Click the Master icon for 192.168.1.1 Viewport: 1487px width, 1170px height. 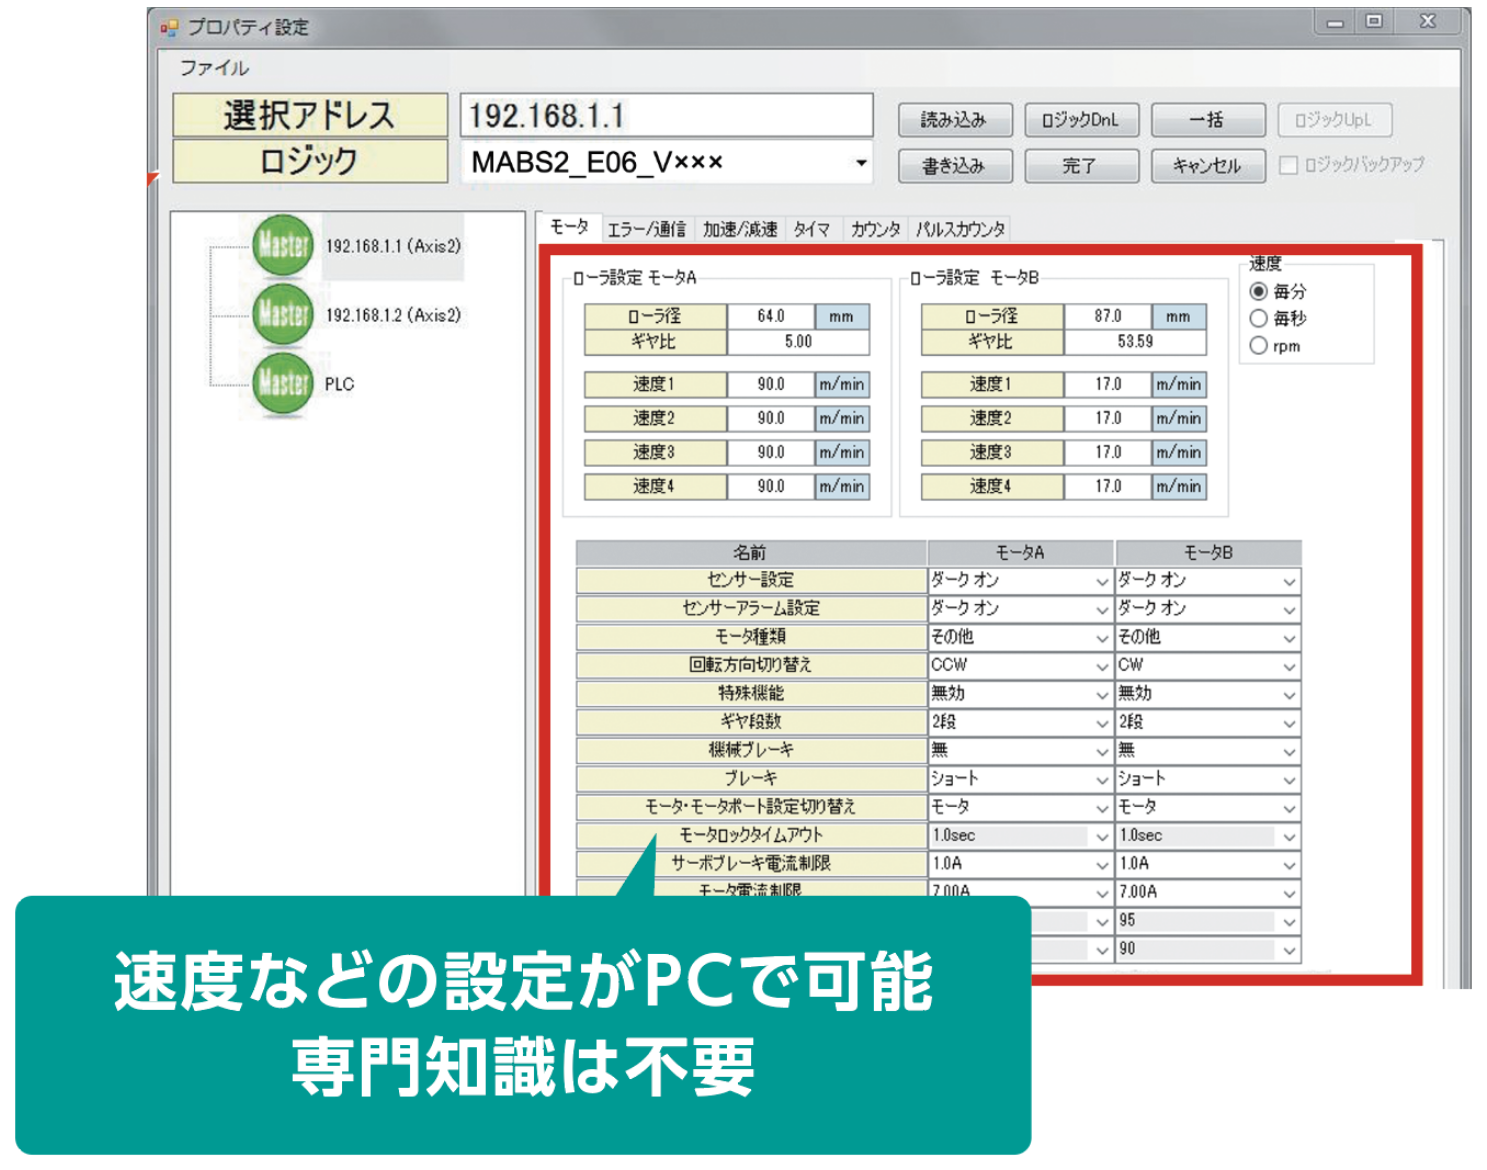click(282, 245)
